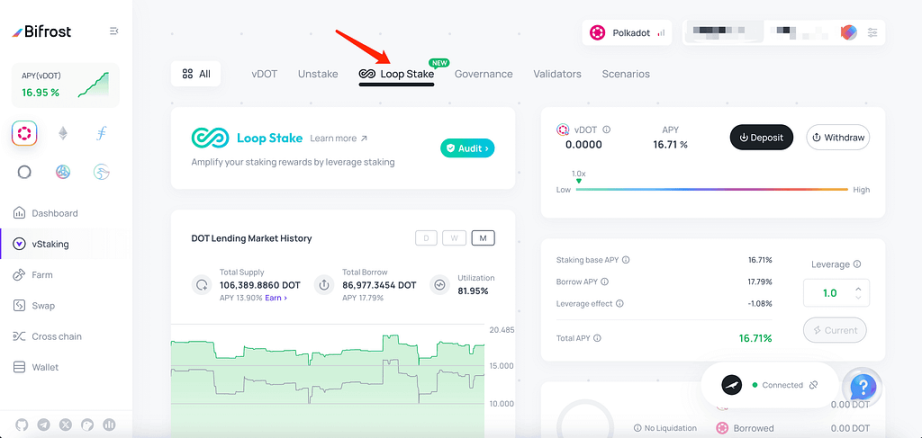Open Farm in the sidebar
The height and width of the screenshot is (438, 922).
pyautogui.click(x=66, y=275)
